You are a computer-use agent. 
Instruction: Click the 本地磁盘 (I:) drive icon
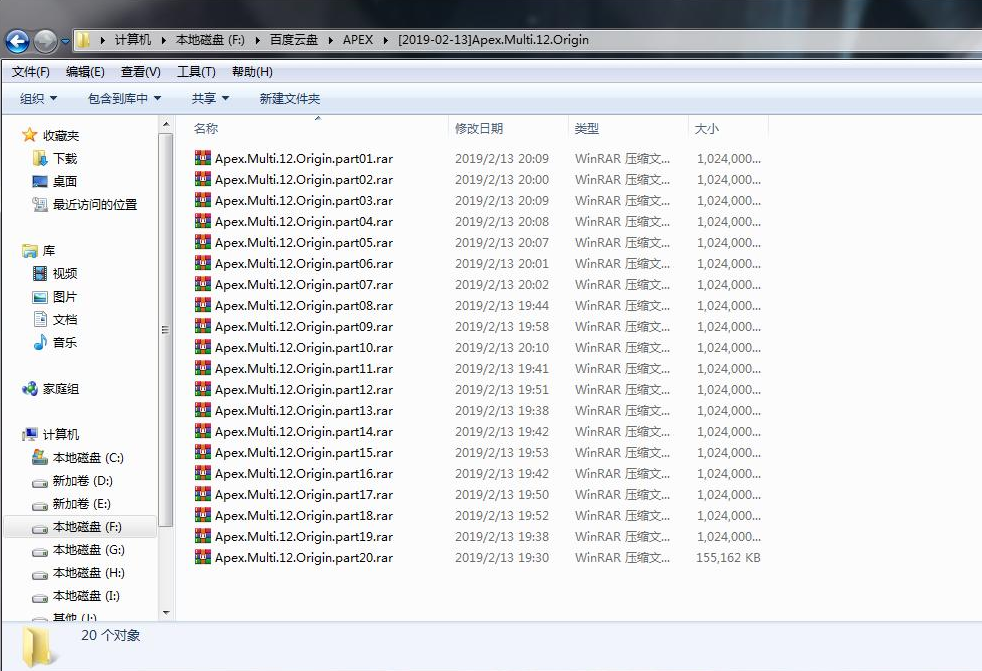click(39, 598)
